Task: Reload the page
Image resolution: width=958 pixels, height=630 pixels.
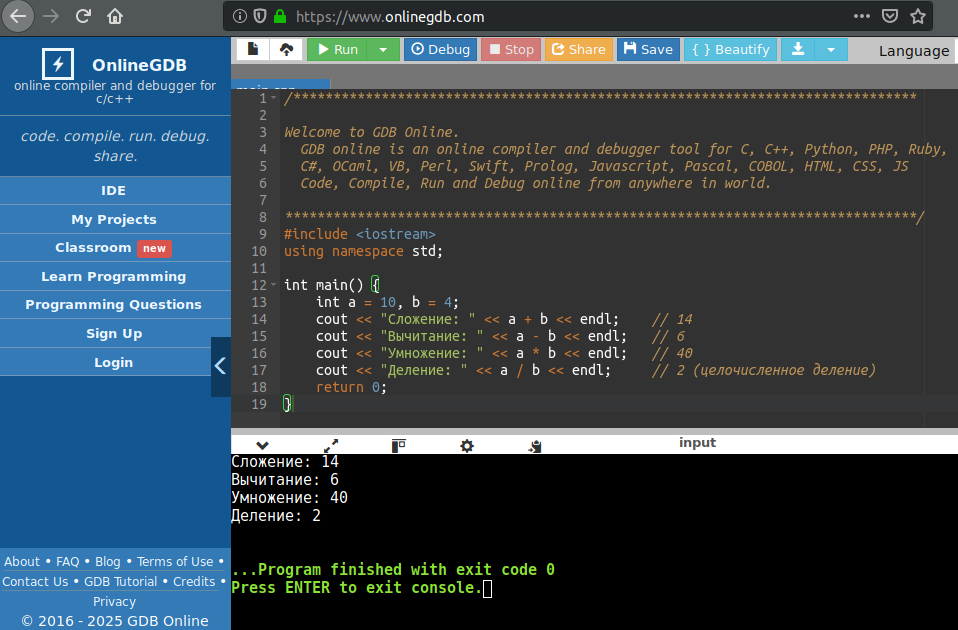Action: (x=83, y=16)
